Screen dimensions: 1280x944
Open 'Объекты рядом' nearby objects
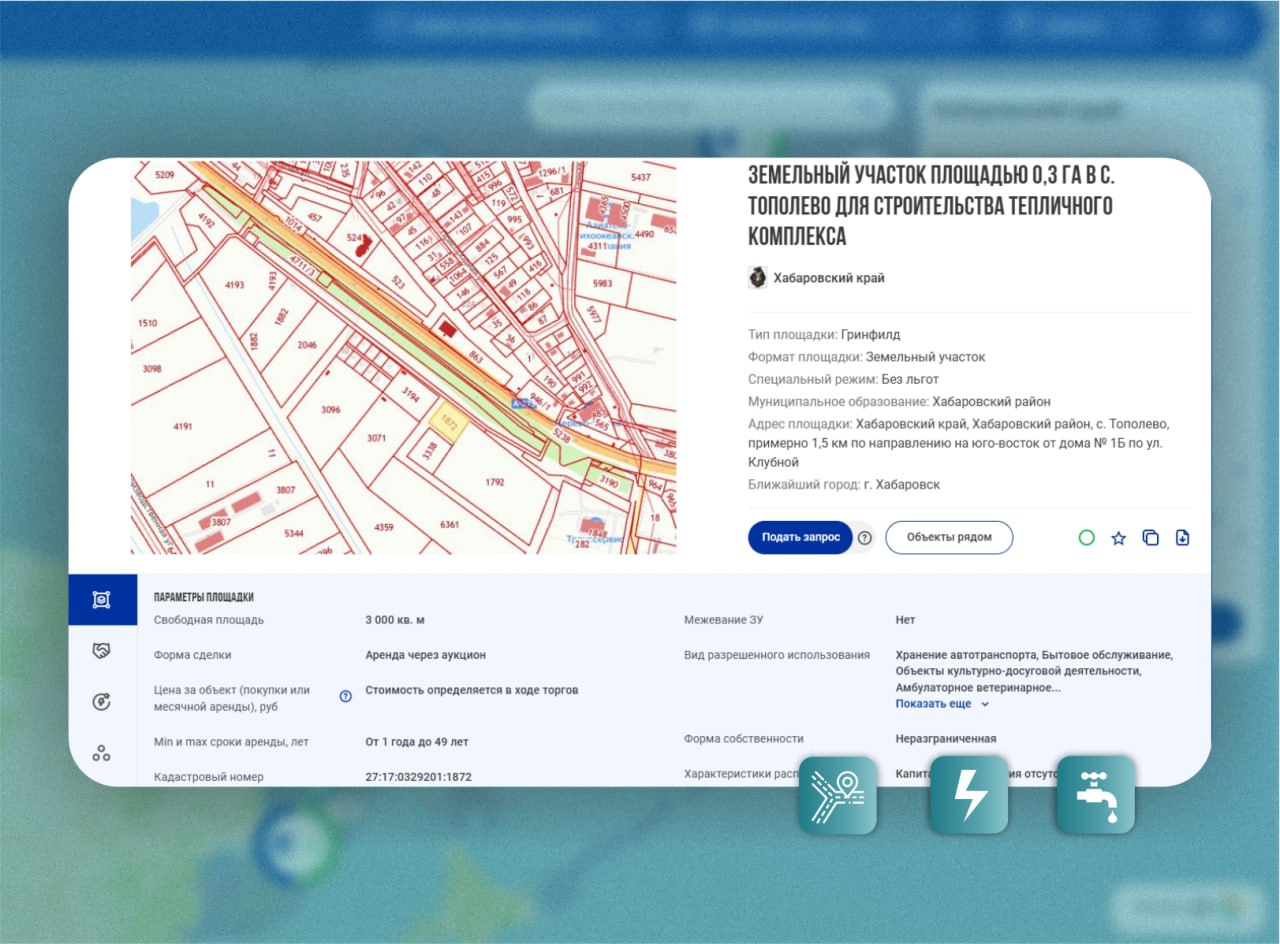948,537
